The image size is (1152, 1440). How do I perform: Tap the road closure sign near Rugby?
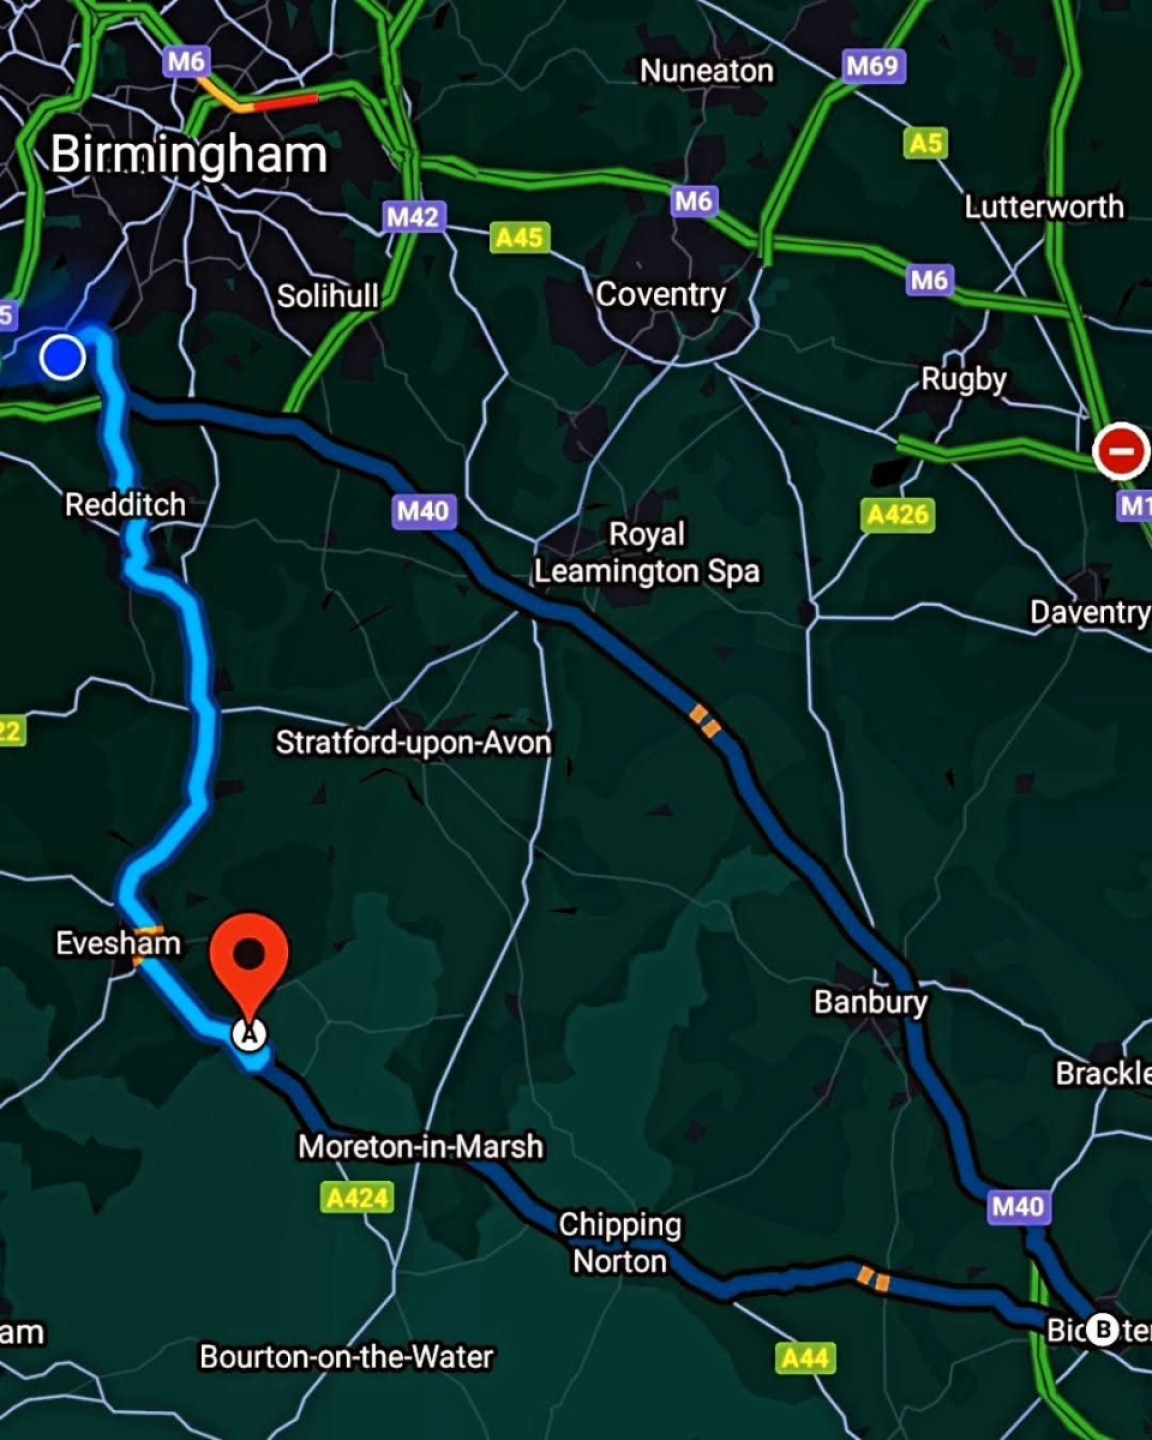click(x=1120, y=451)
